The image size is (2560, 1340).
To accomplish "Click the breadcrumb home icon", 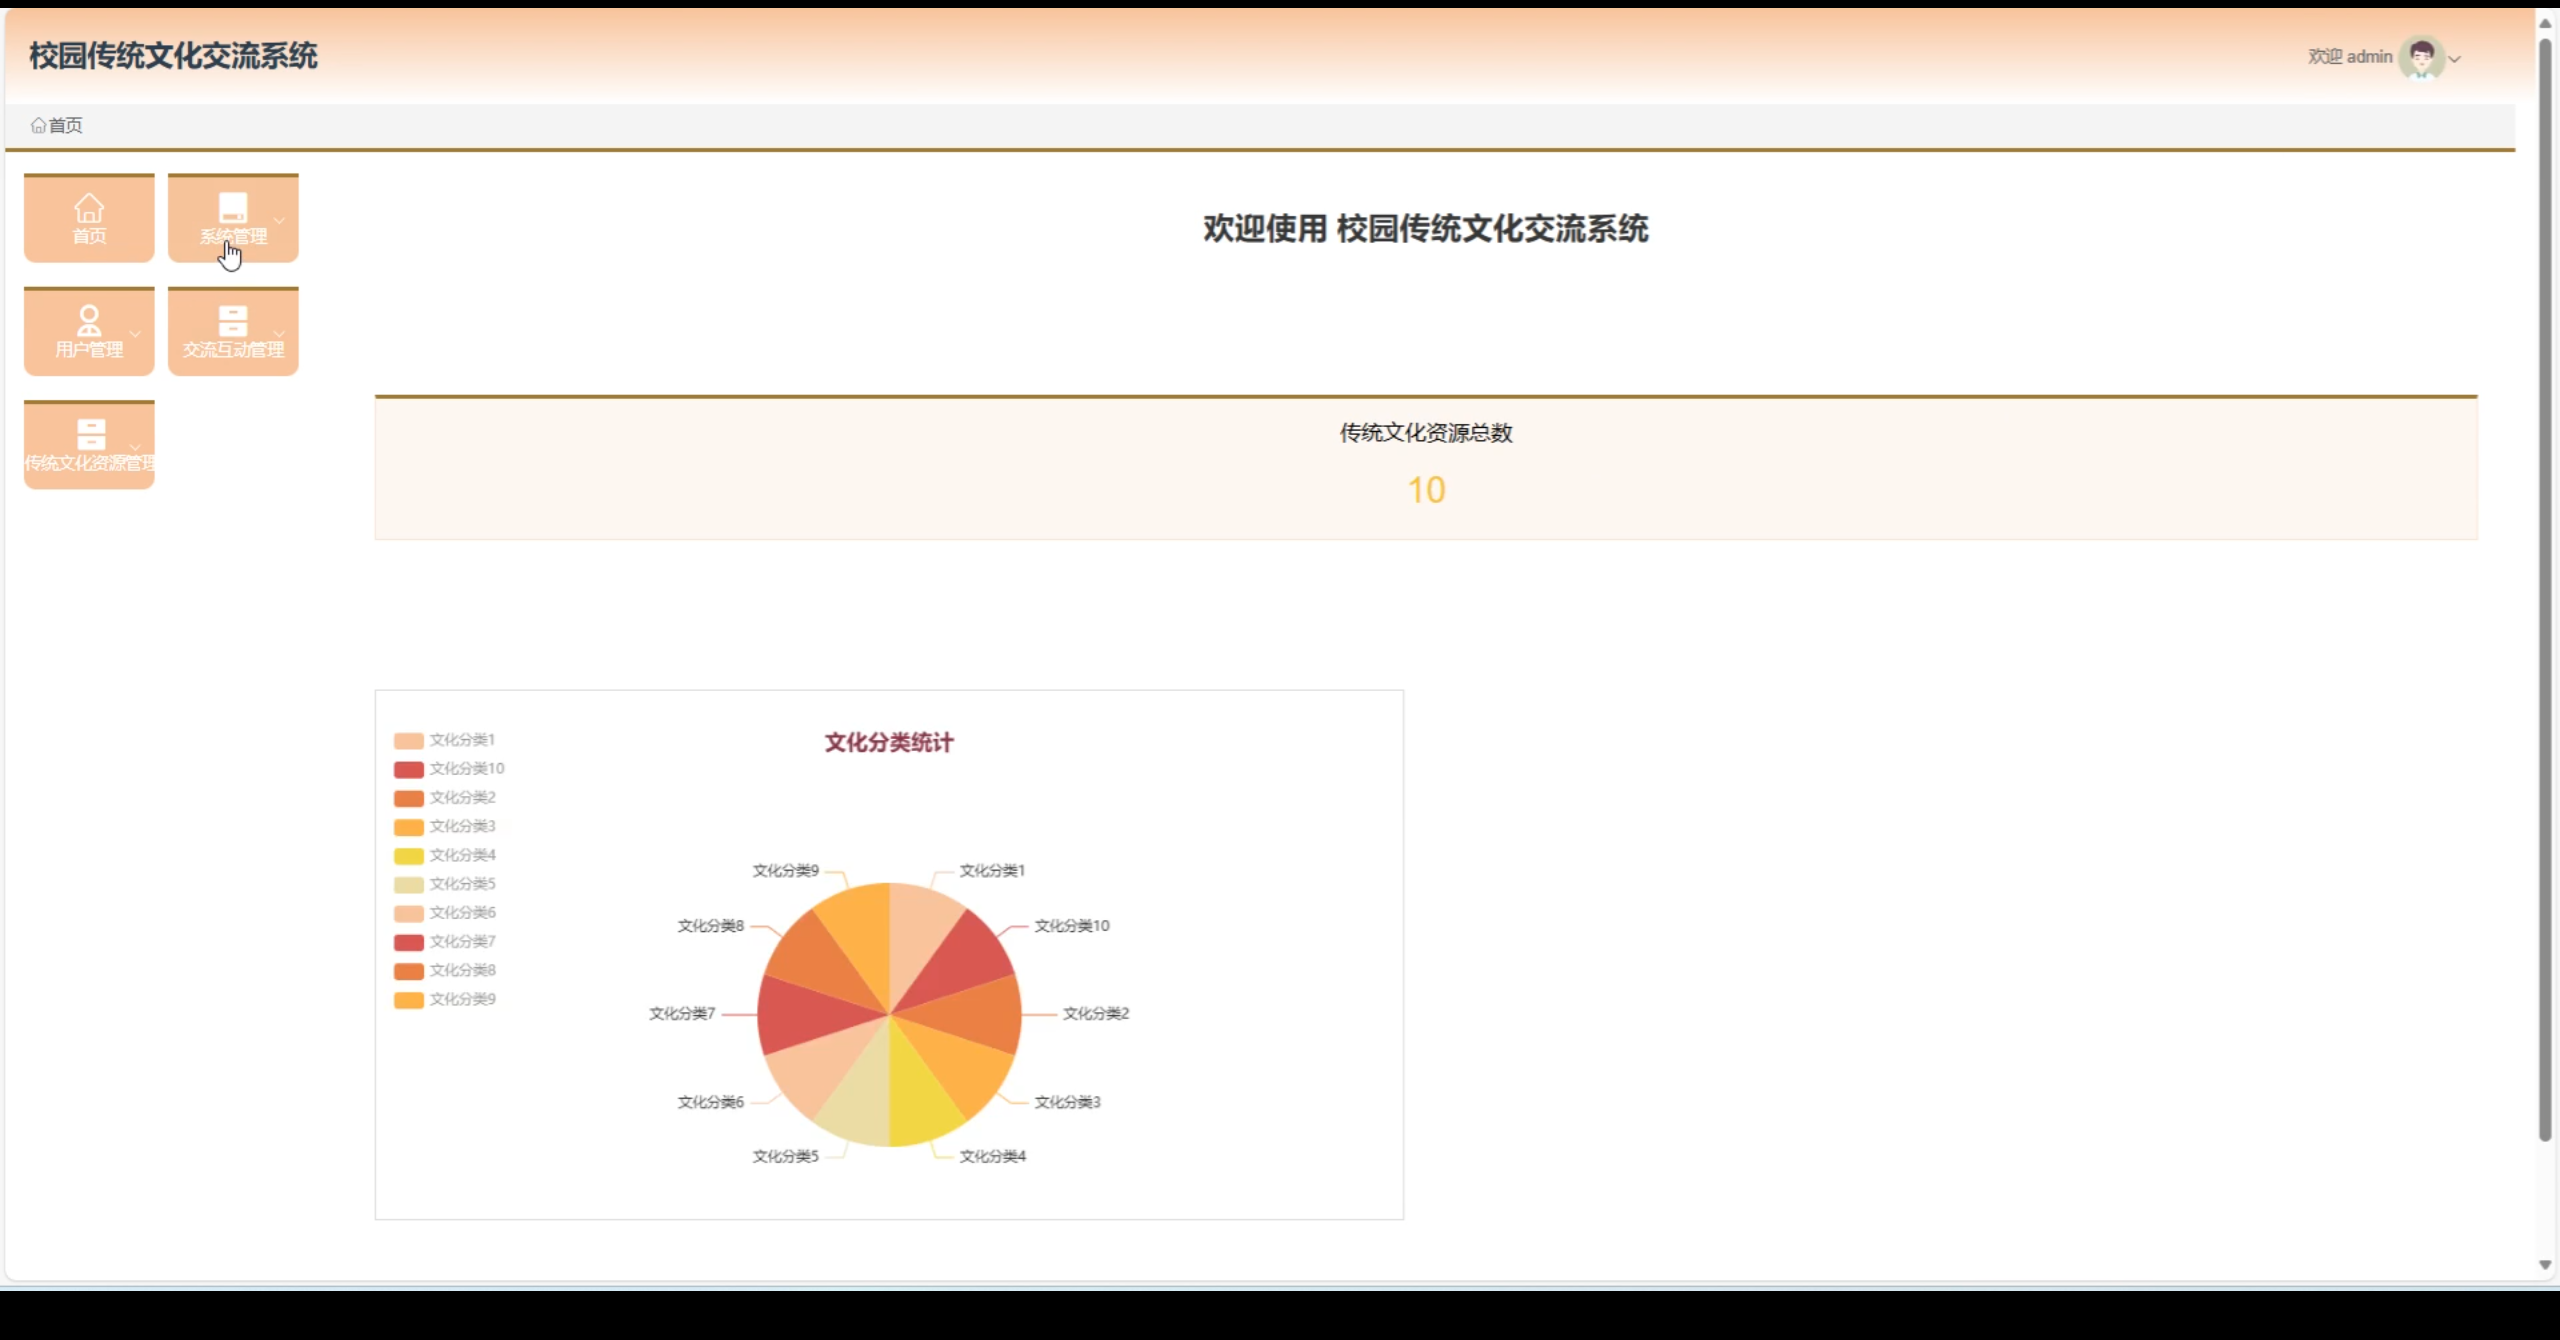I will pos(38,125).
